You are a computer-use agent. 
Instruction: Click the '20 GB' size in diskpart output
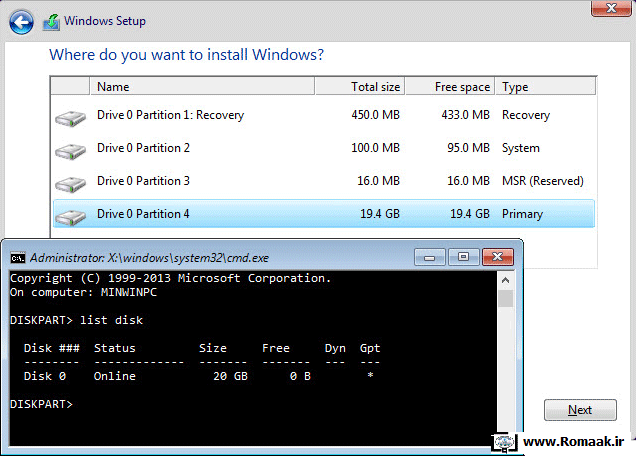pyautogui.click(x=230, y=376)
